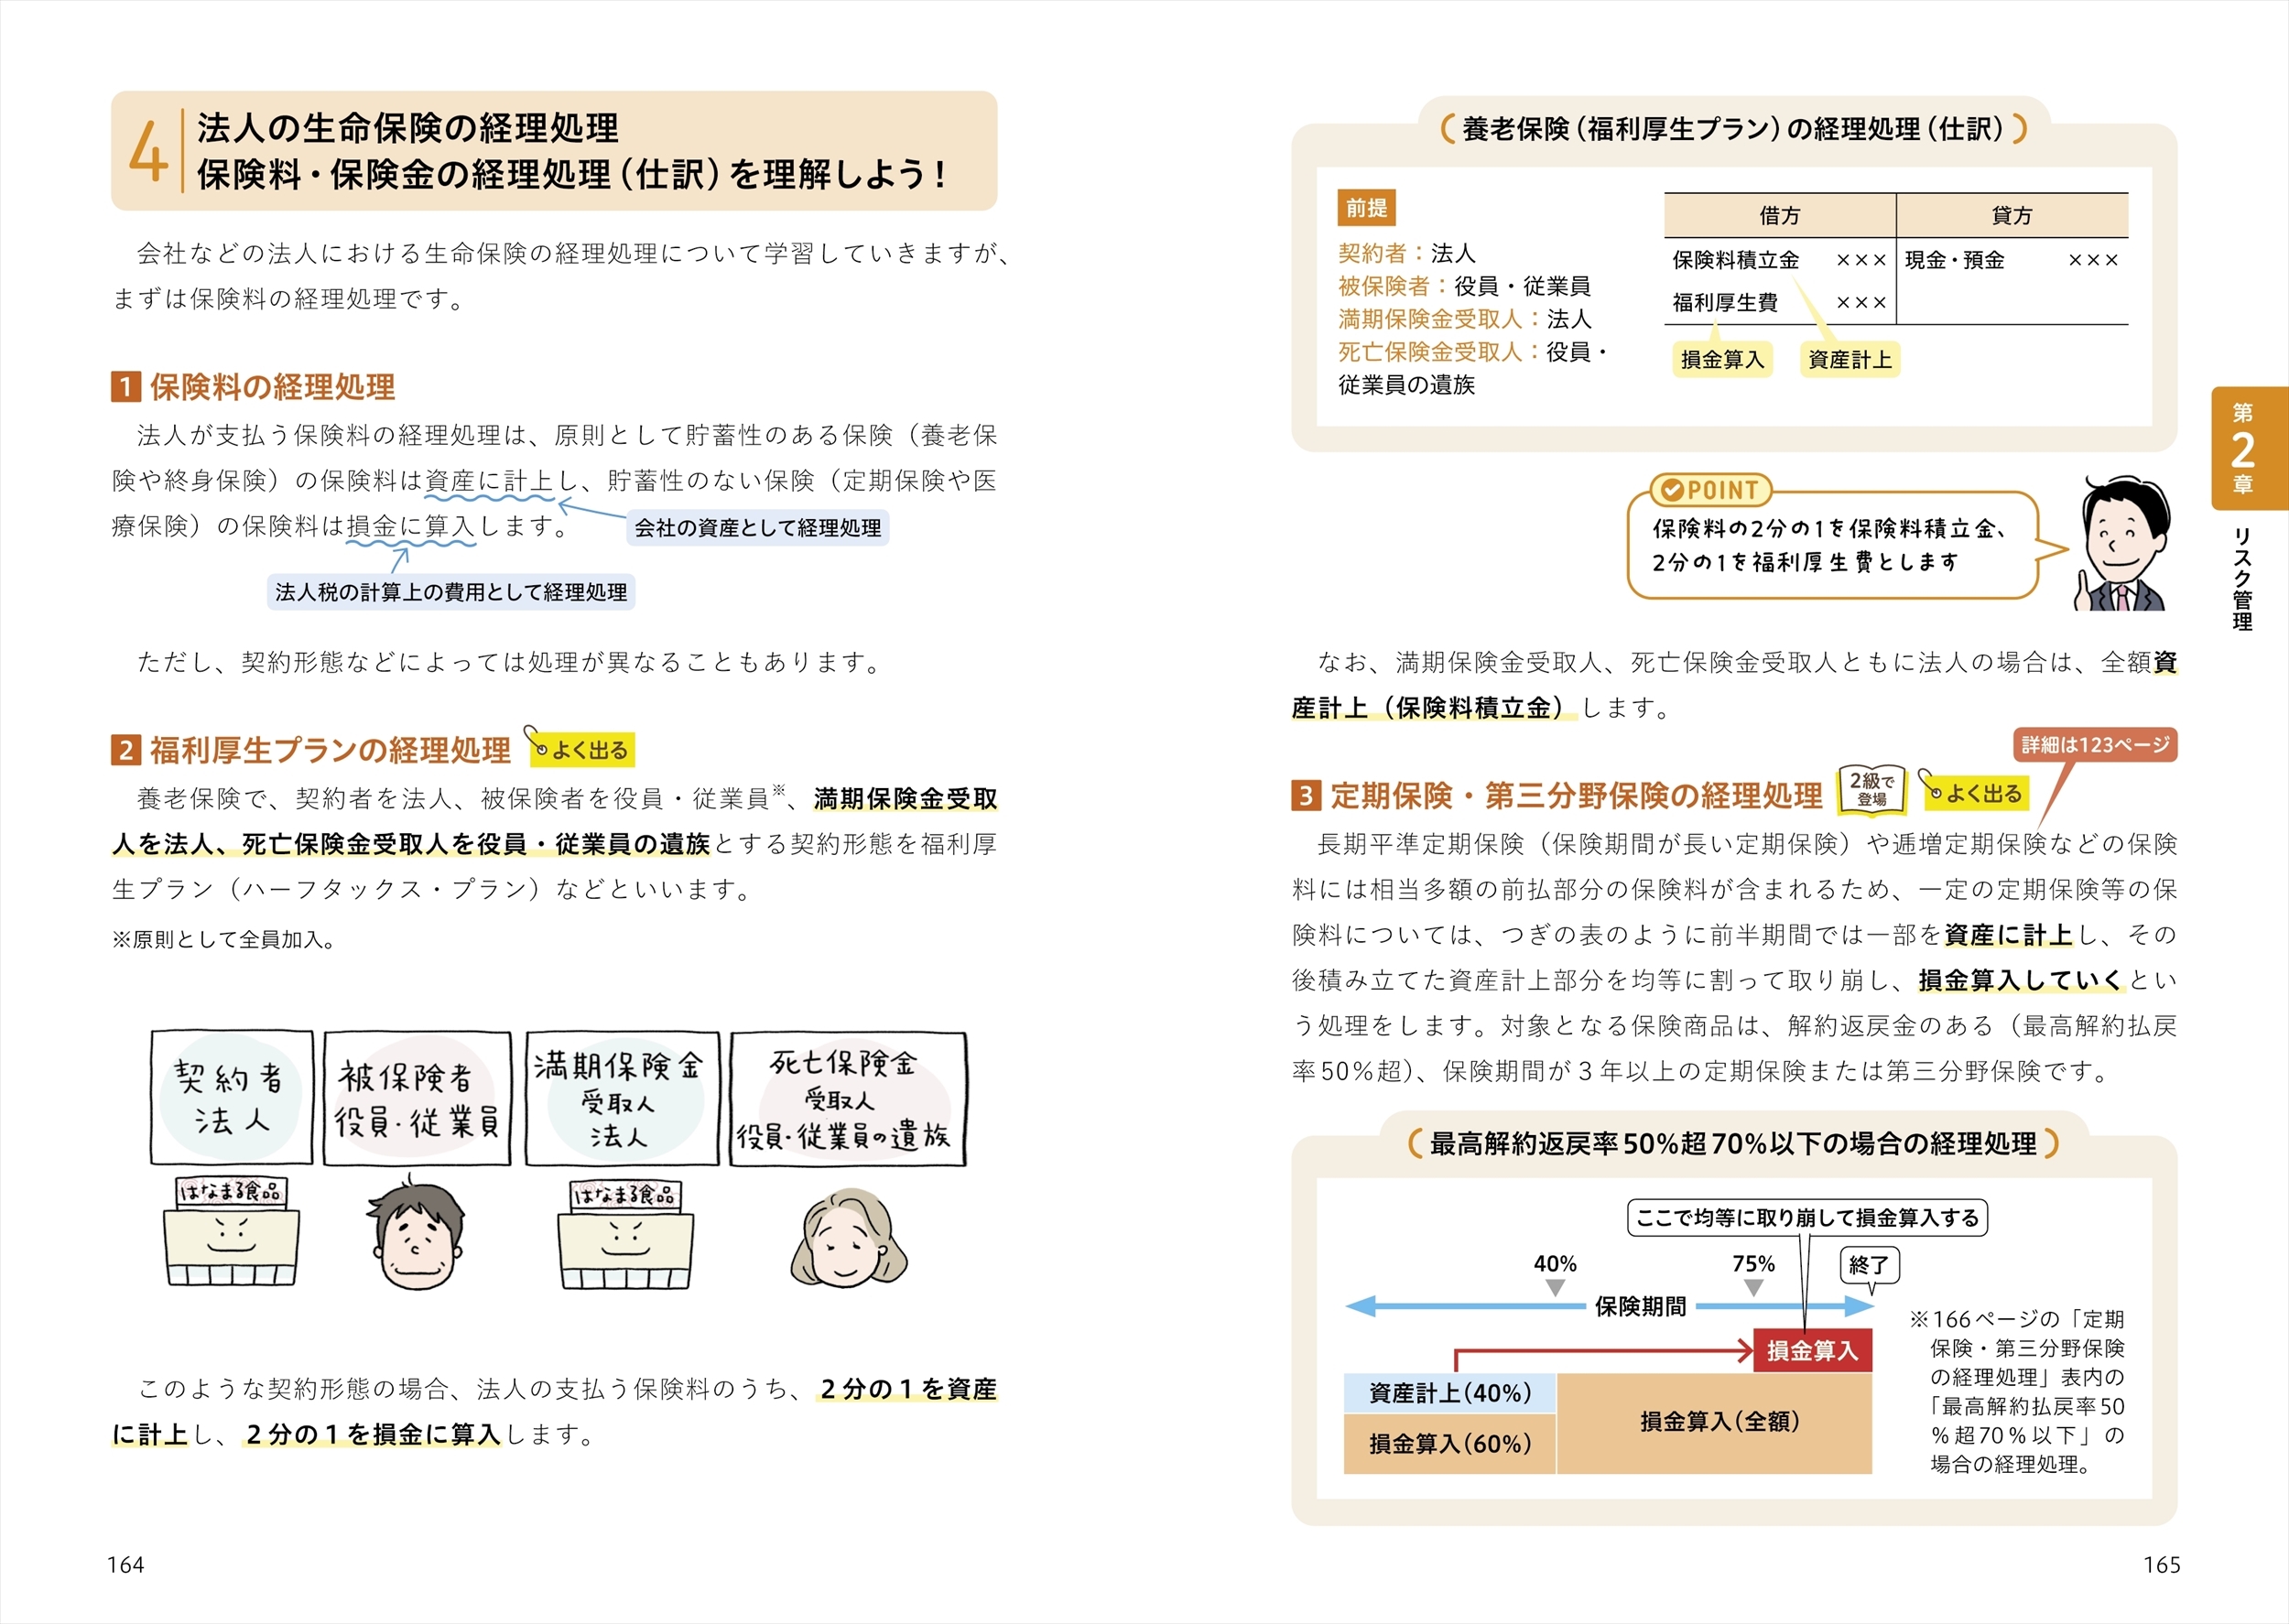
Task: Click the 契約者 法人 handwritten card
Action: [232, 1097]
